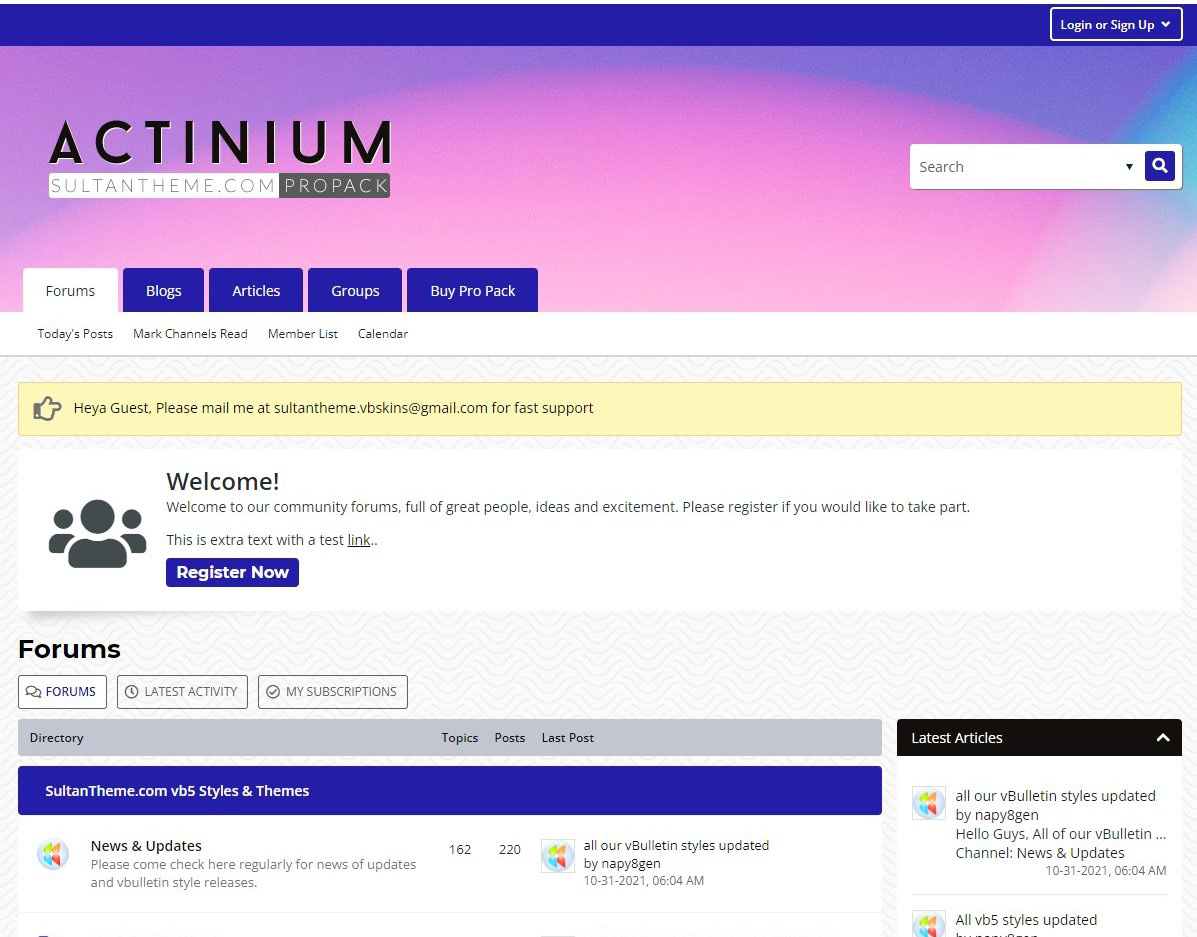Select the FORUMS view tab
The height and width of the screenshot is (937, 1197).
[x=62, y=692]
